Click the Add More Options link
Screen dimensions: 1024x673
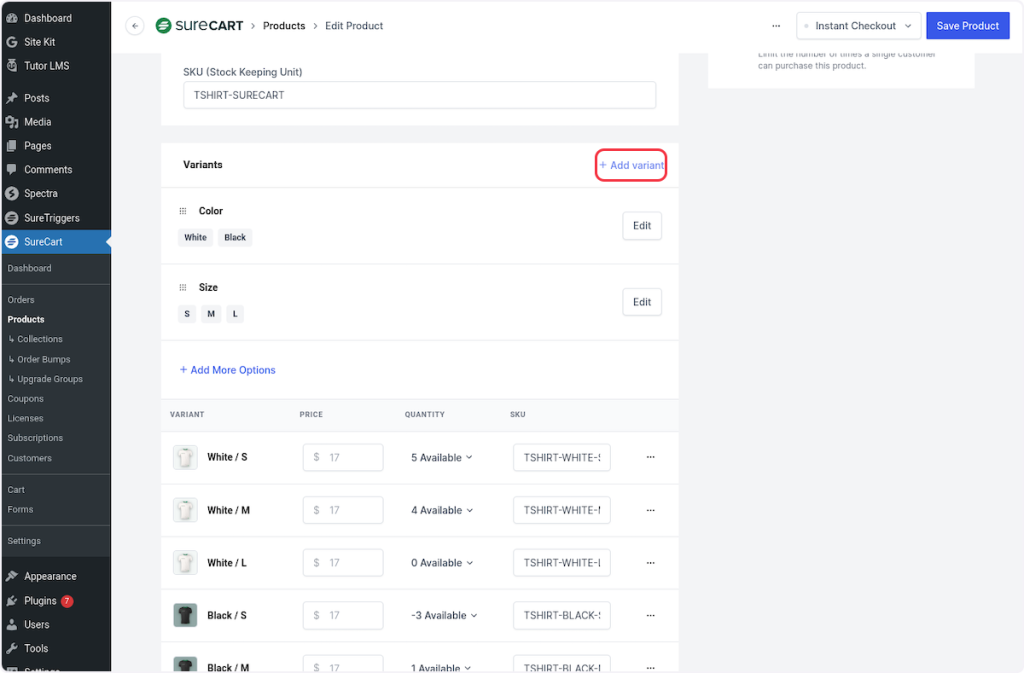coord(227,370)
